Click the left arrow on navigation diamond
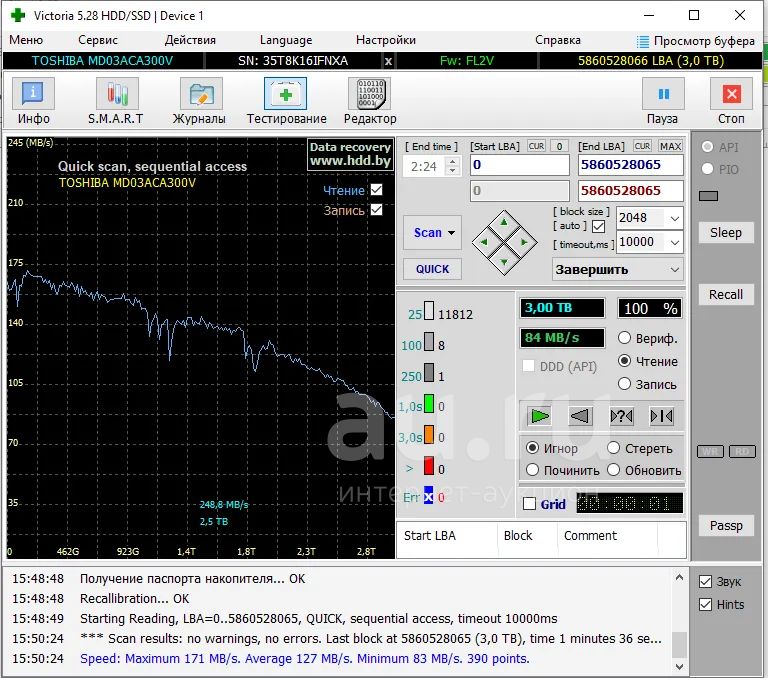The image size is (768, 678). [484, 242]
